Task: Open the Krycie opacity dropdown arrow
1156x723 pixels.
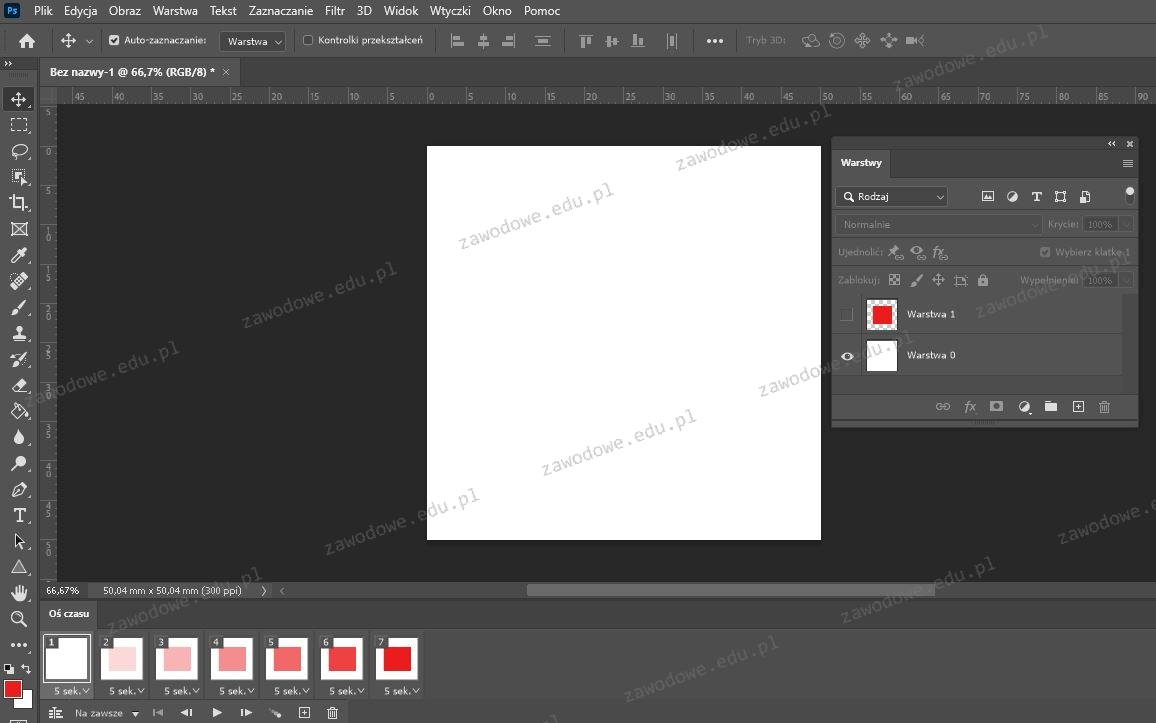Action: point(1126,225)
